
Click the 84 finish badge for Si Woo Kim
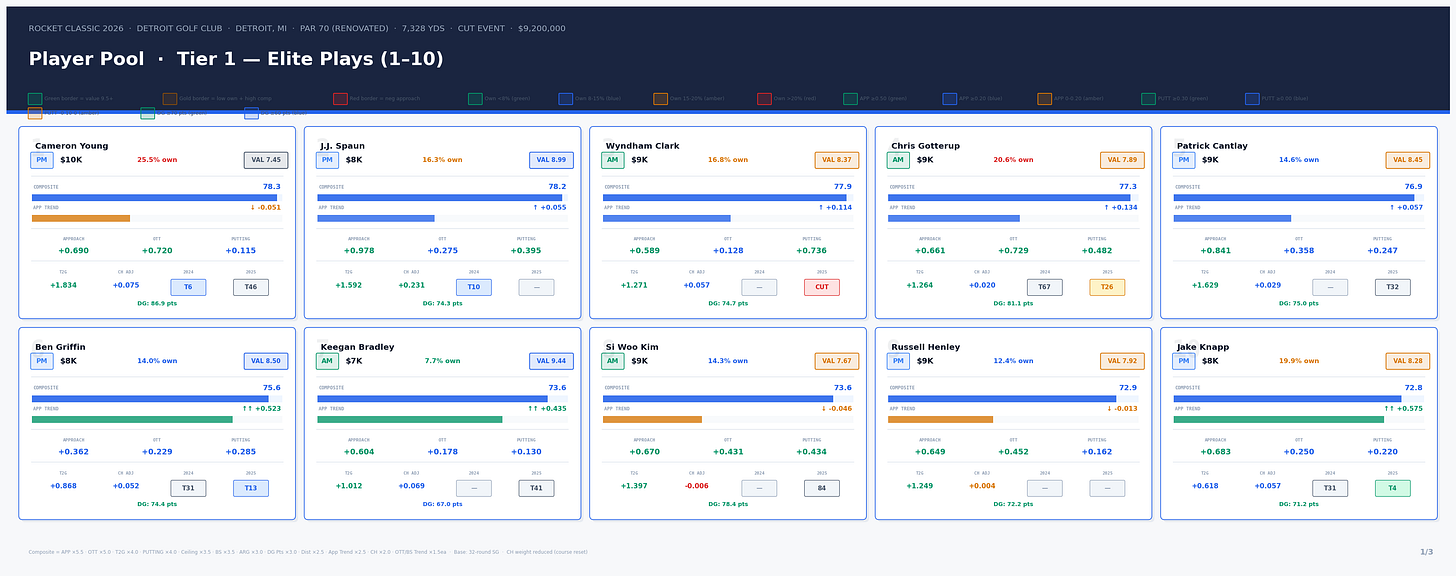(822, 488)
